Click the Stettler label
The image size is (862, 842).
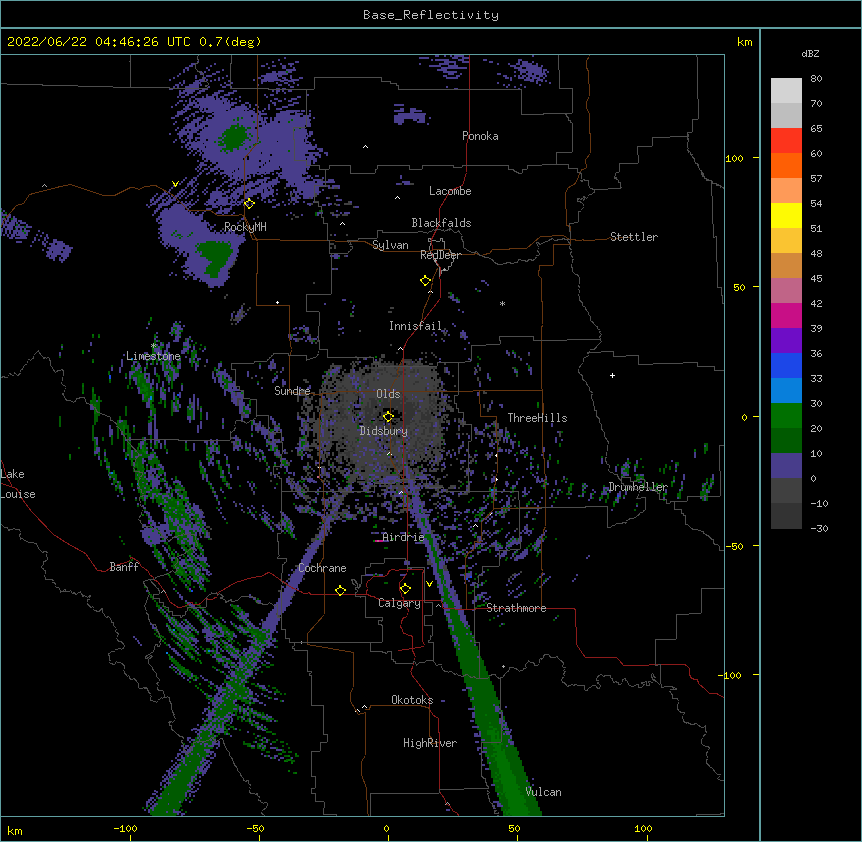(633, 237)
